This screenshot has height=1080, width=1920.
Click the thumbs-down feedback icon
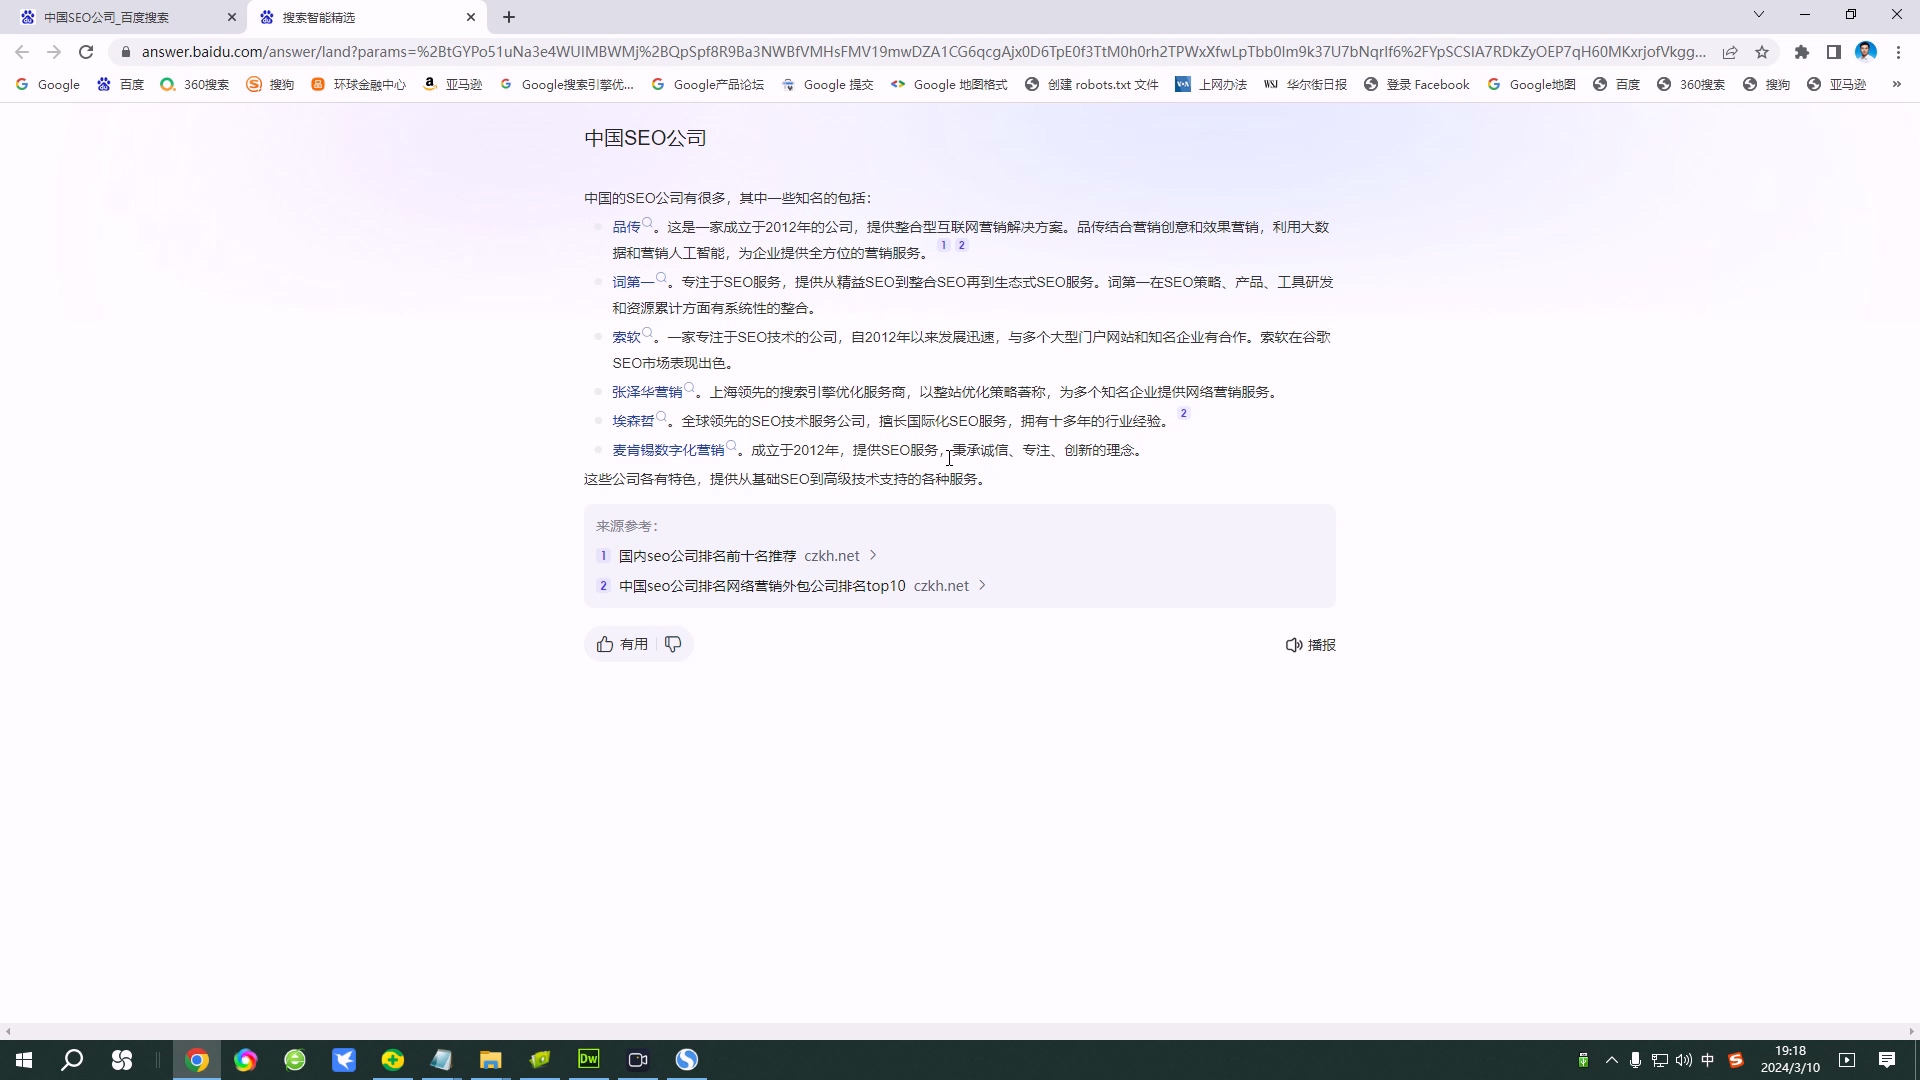(673, 644)
